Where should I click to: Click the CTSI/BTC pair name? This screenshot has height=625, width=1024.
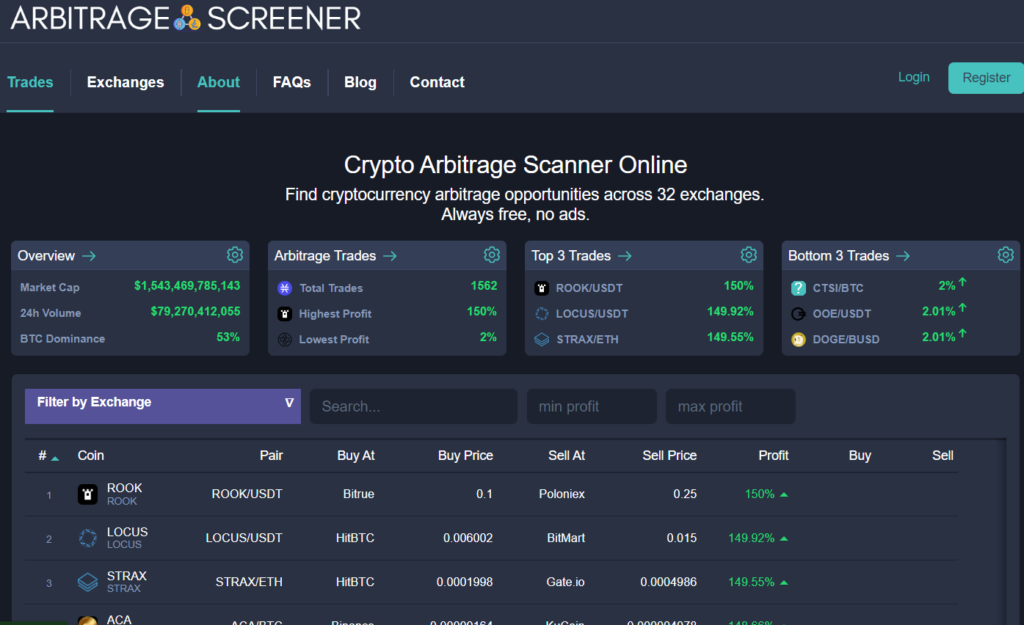pyautogui.click(x=838, y=288)
